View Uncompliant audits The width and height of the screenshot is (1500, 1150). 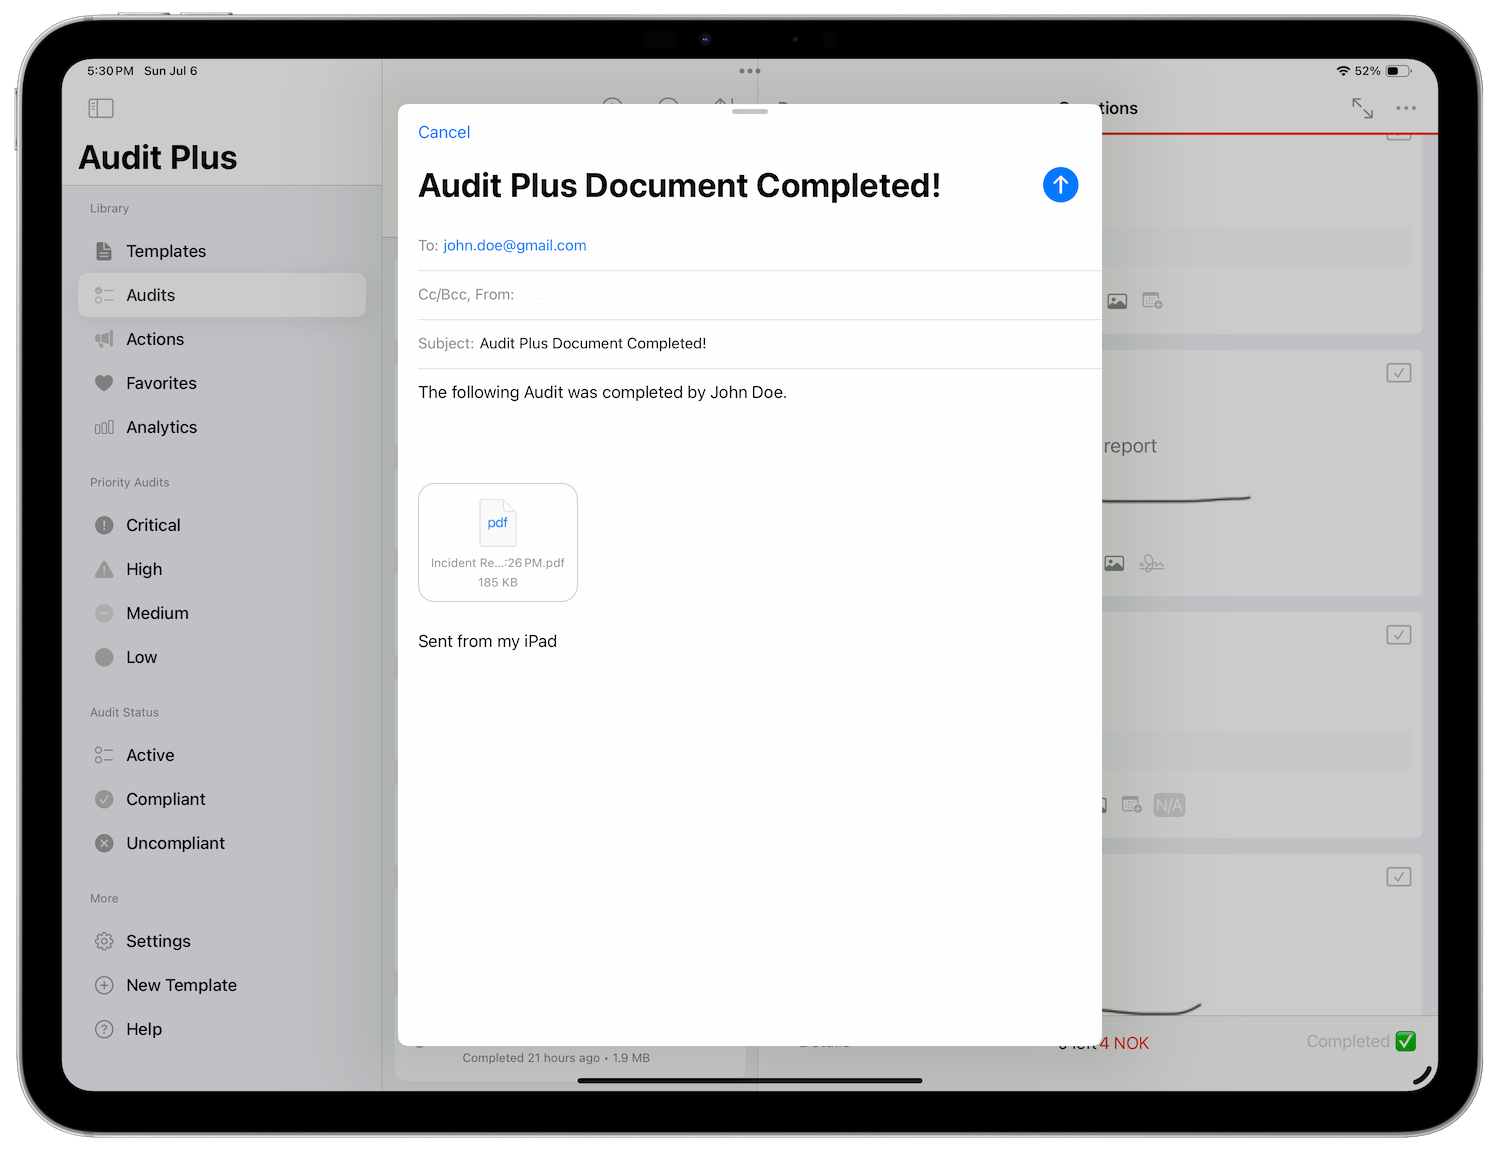click(222, 843)
